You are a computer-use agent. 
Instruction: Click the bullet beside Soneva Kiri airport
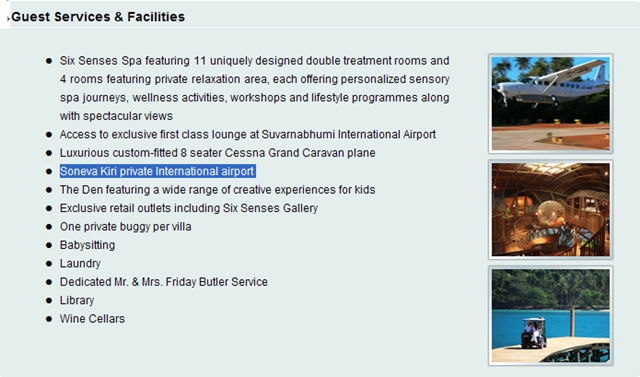(49, 171)
